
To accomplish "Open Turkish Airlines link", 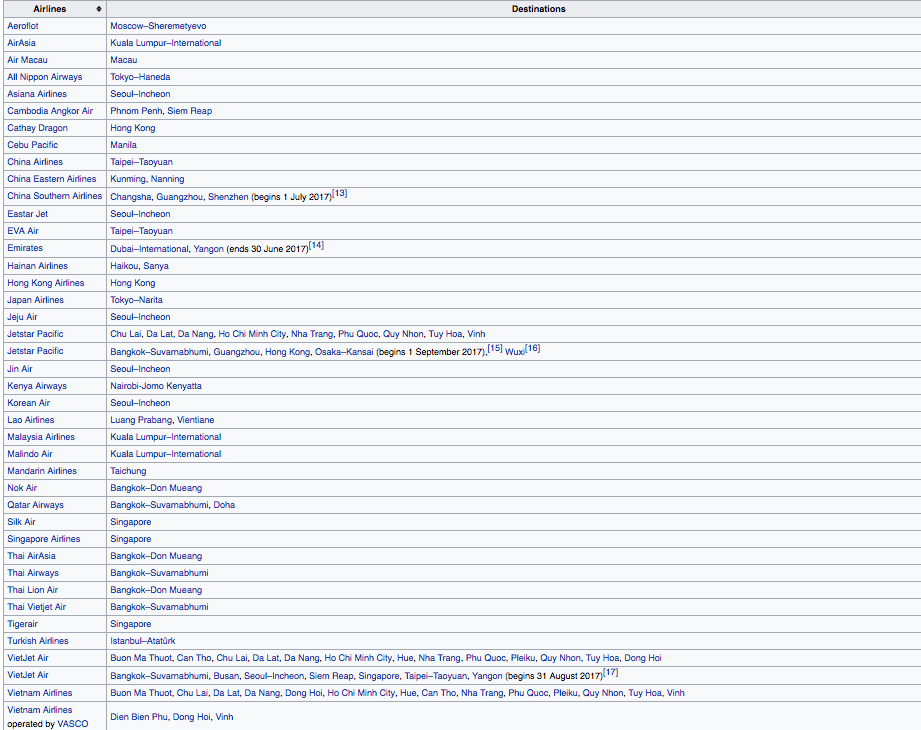I will click(38, 642).
